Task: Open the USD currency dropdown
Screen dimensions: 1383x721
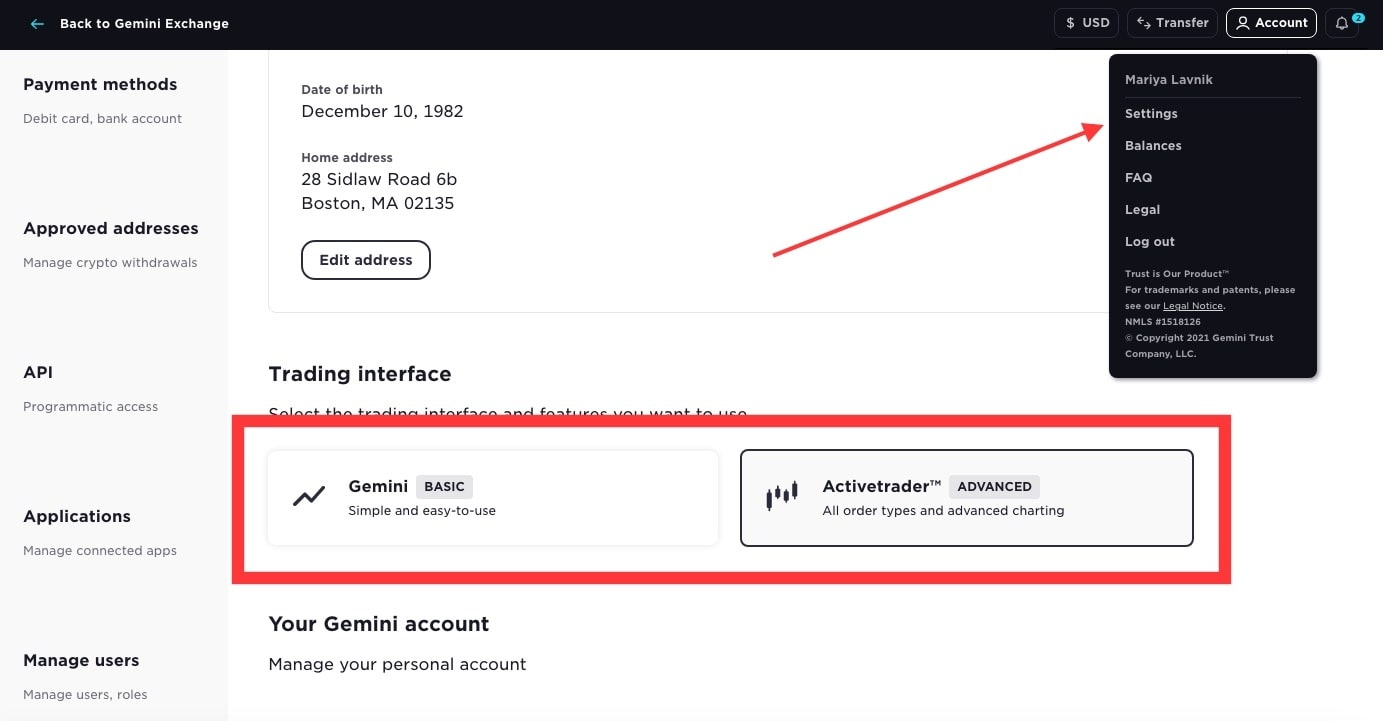Action: point(1086,22)
